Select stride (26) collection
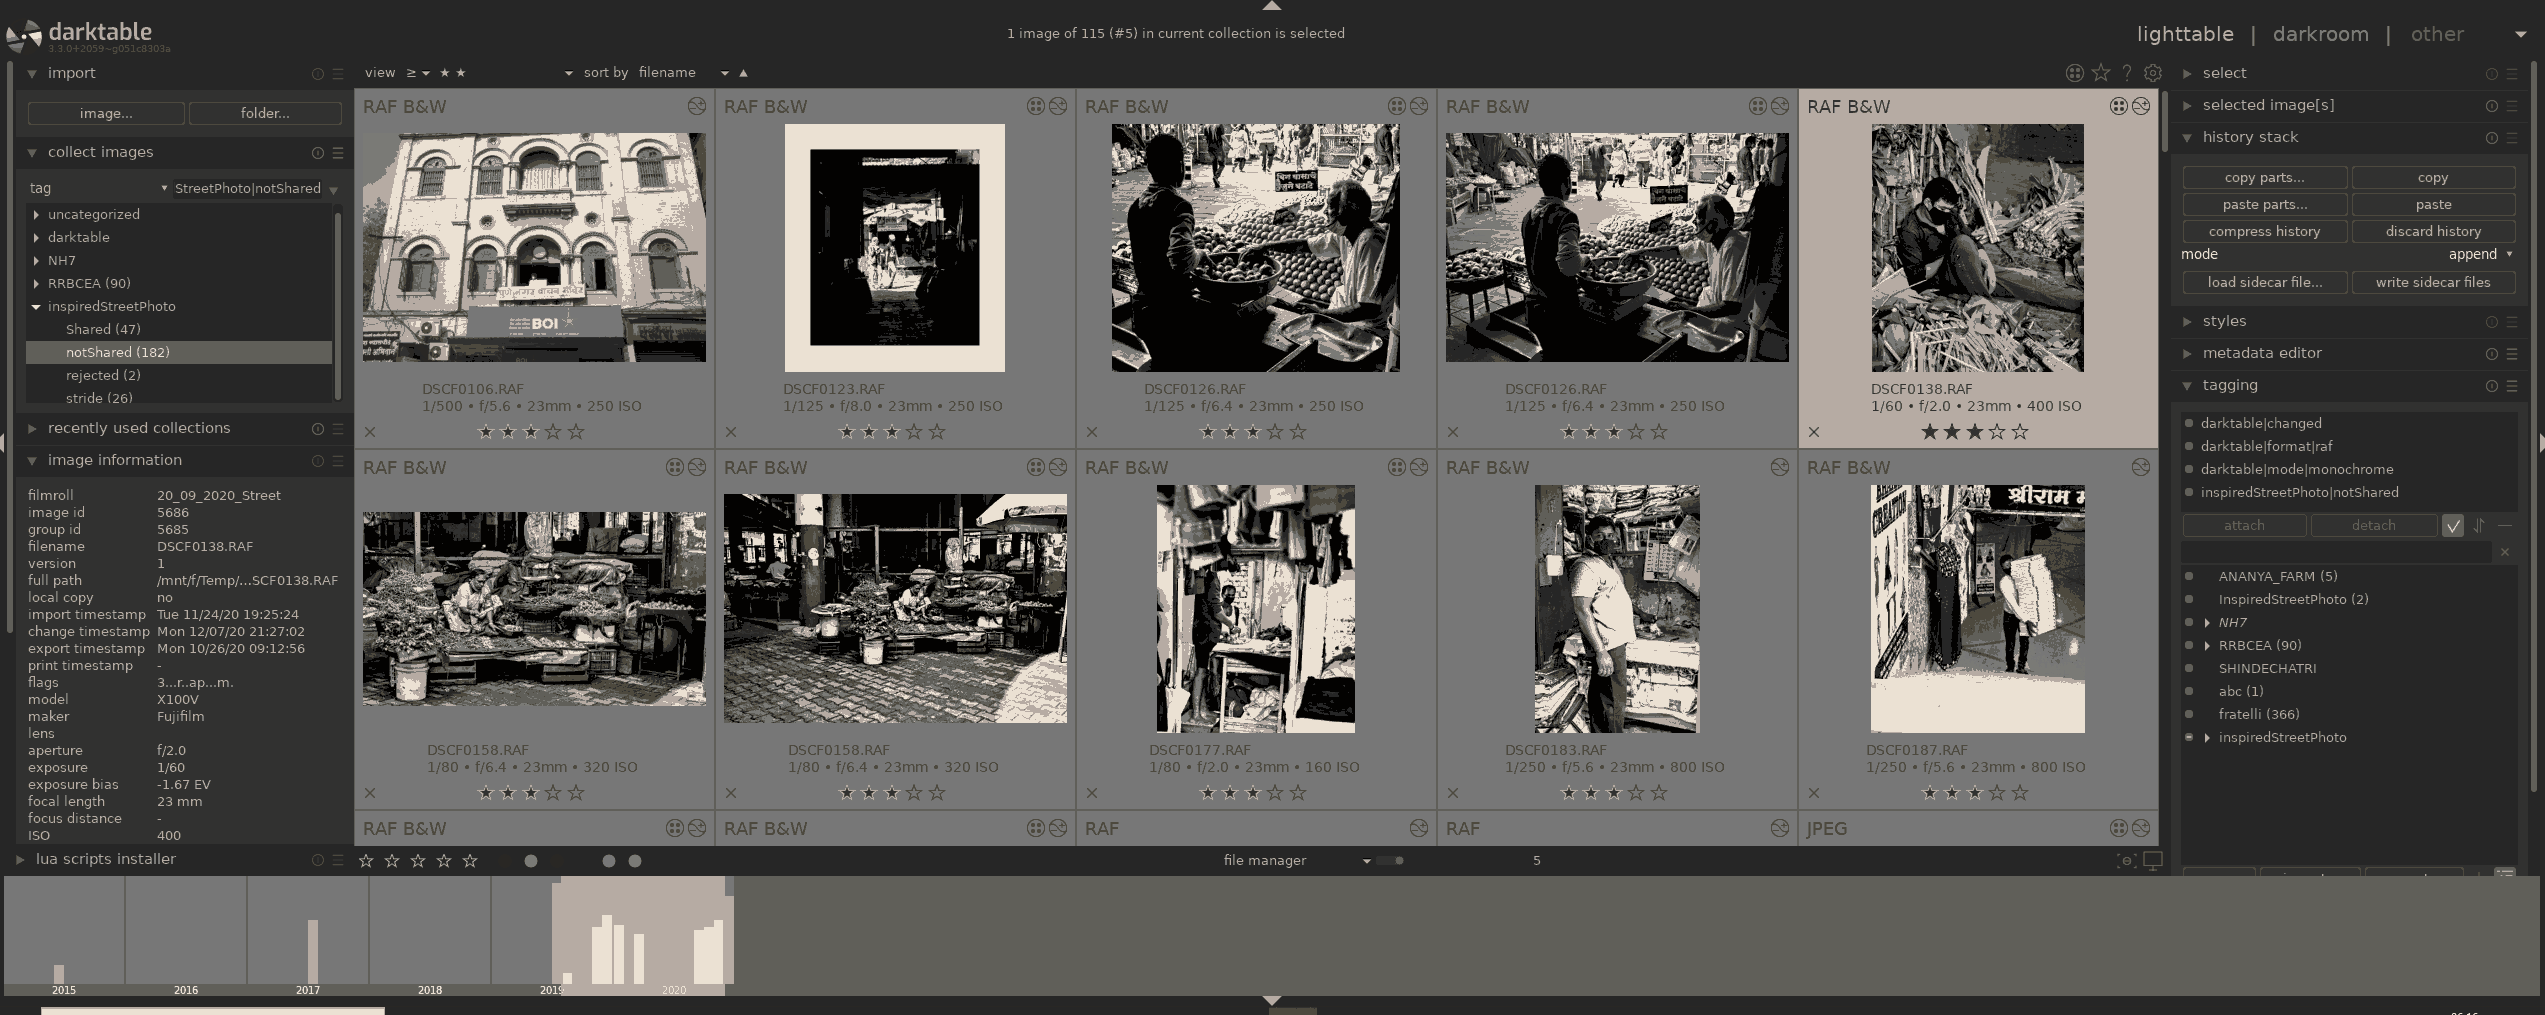Image resolution: width=2545 pixels, height=1015 pixels. [99, 398]
